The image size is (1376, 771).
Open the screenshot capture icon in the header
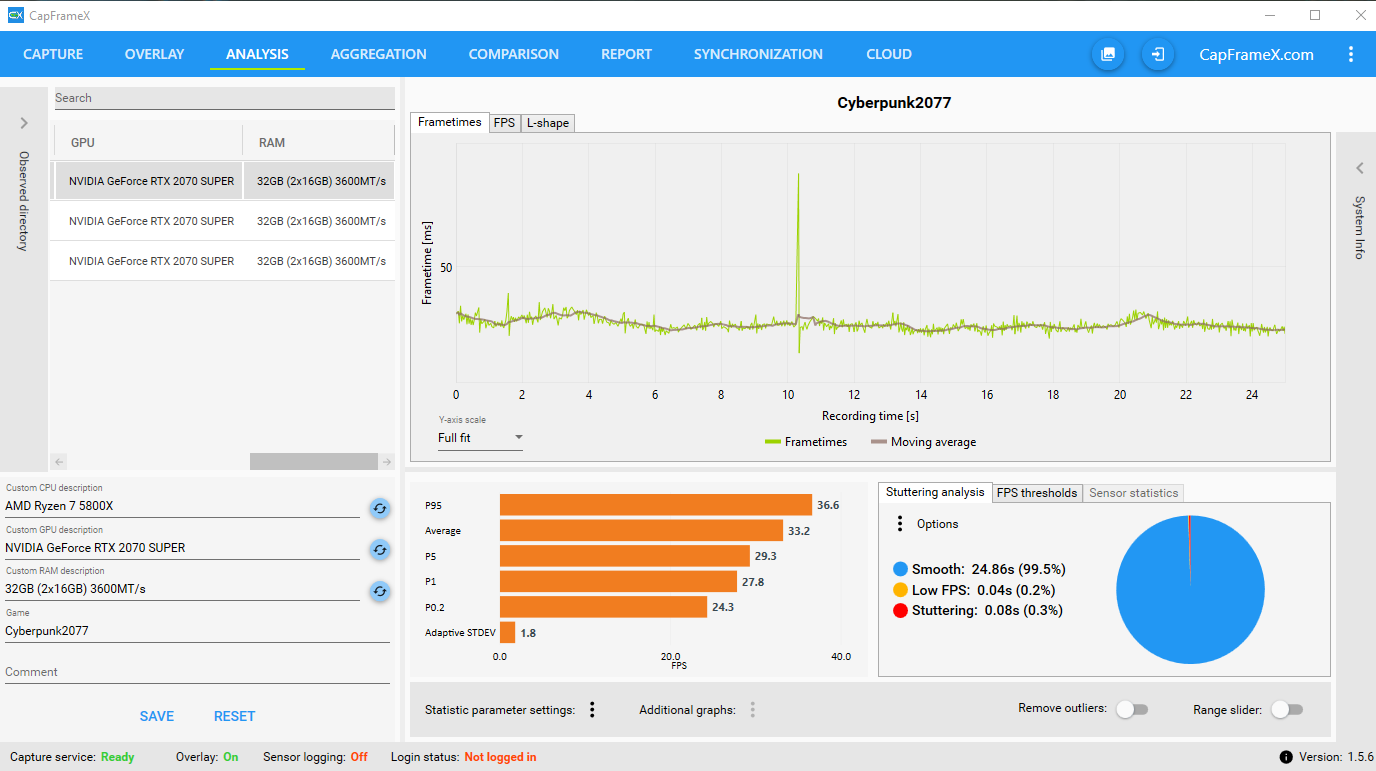tap(1107, 54)
